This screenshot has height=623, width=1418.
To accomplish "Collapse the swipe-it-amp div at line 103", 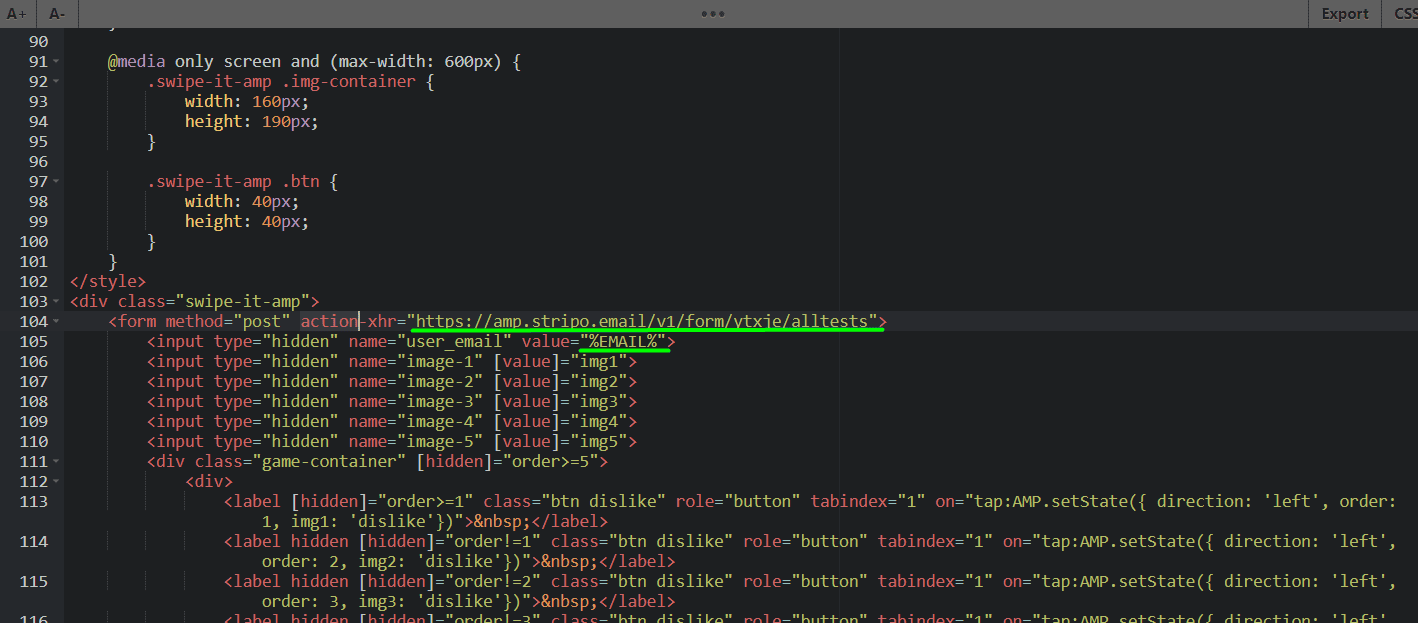I will click(56, 302).
